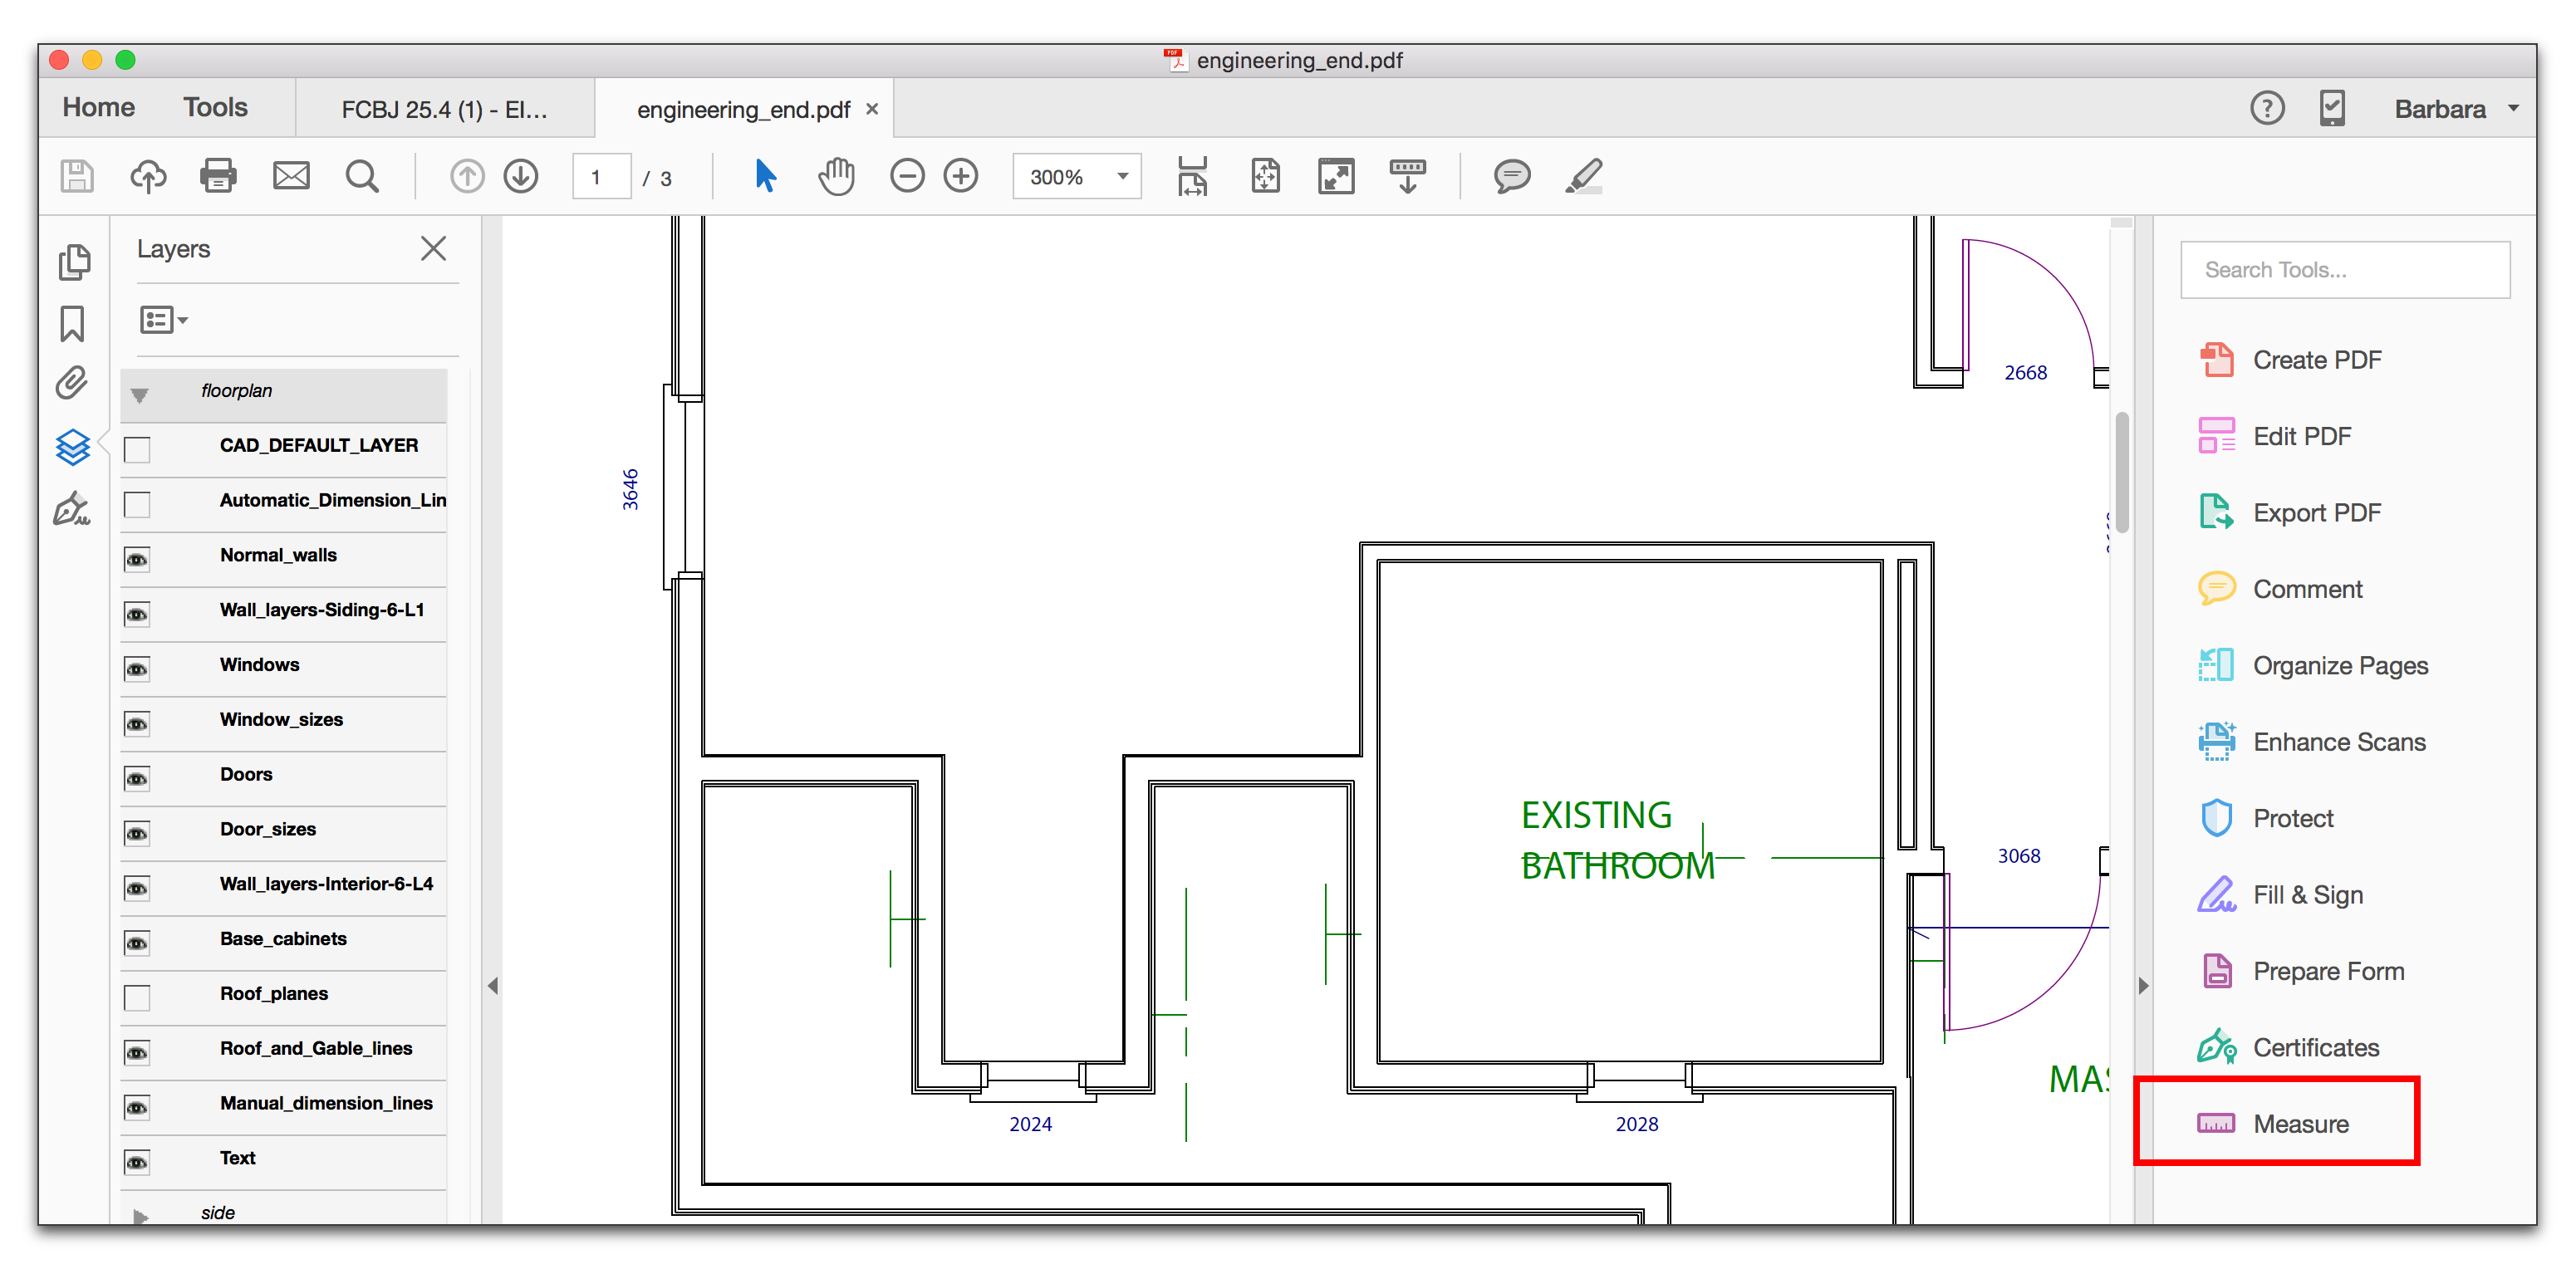Close the engineering_end.pdf tab
The width and height of the screenshot is (2576, 1269).
click(872, 108)
